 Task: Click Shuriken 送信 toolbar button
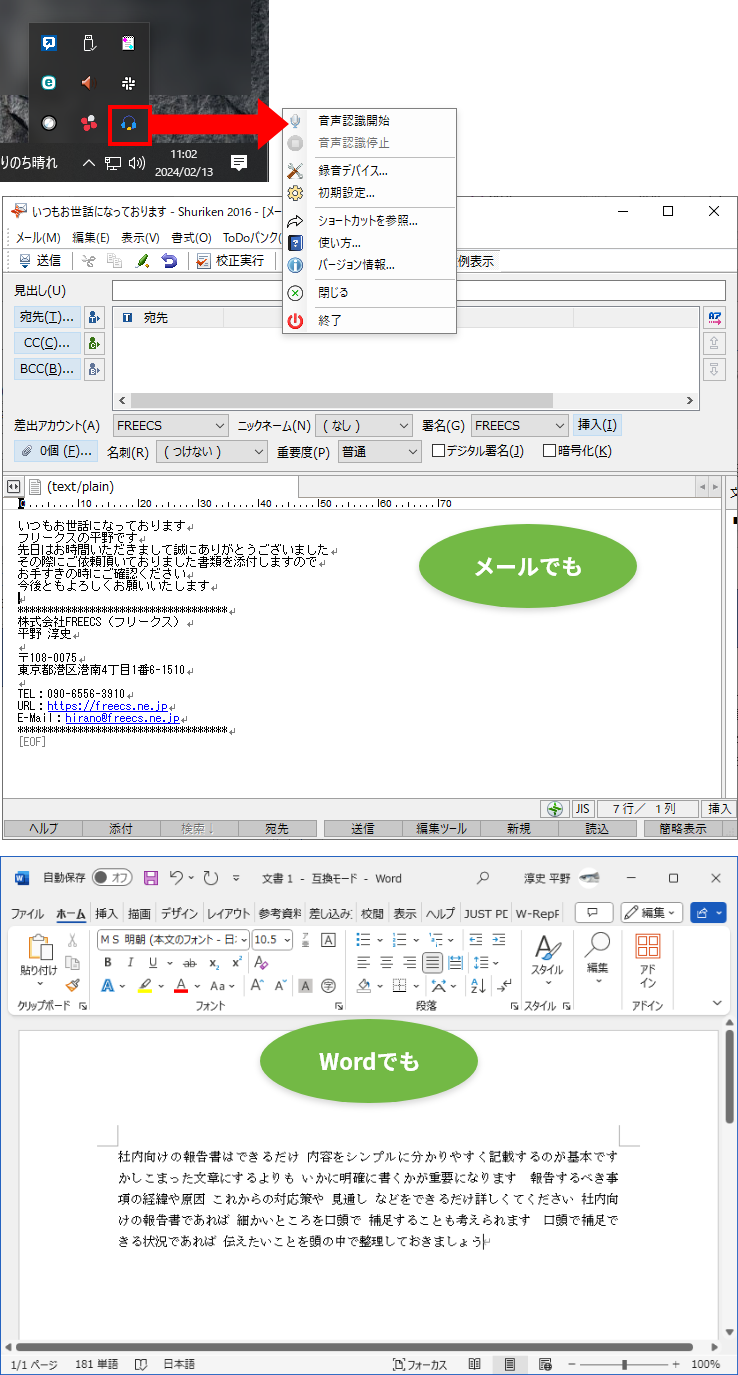pyautogui.click(x=41, y=261)
